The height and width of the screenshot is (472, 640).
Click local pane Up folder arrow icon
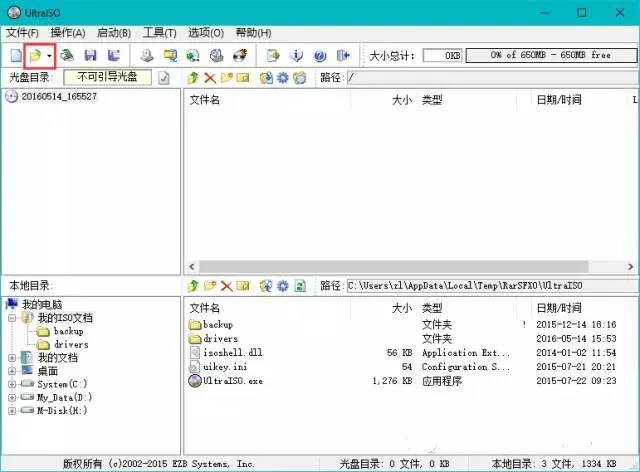[x=193, y=286]
